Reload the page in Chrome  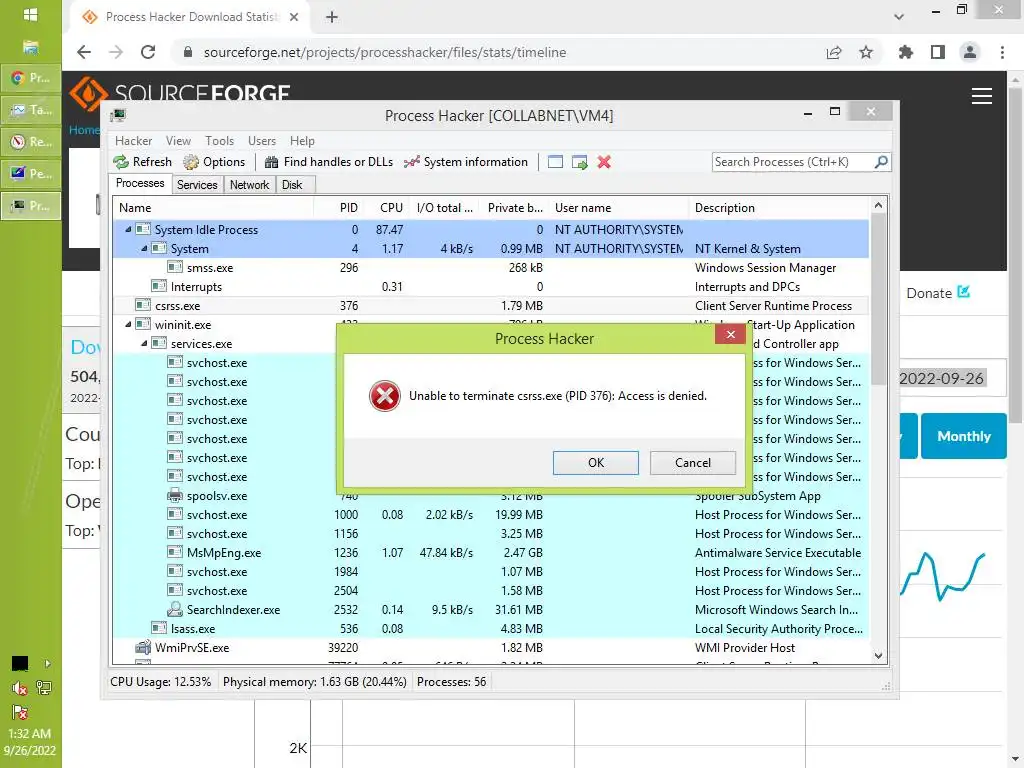click(x=148, y=52)
